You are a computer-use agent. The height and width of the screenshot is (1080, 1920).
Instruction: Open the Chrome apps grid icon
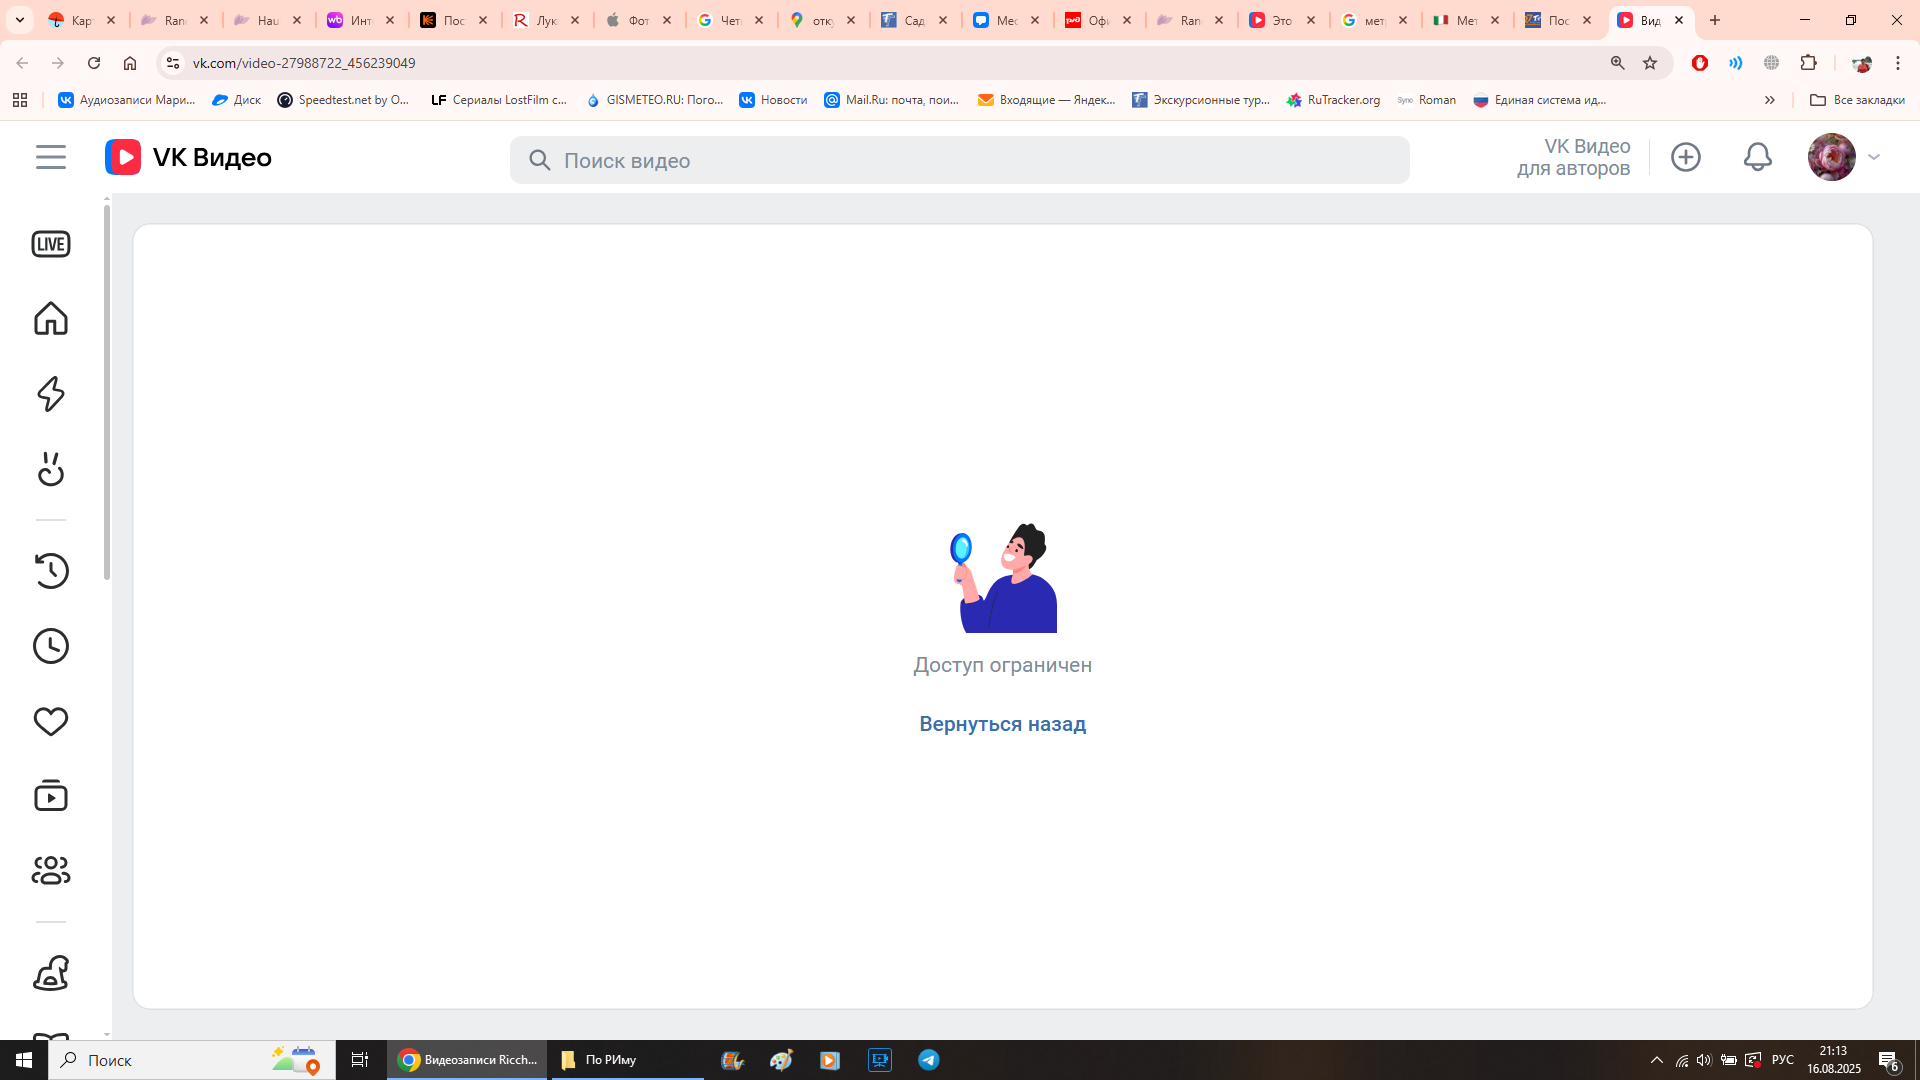20,100
